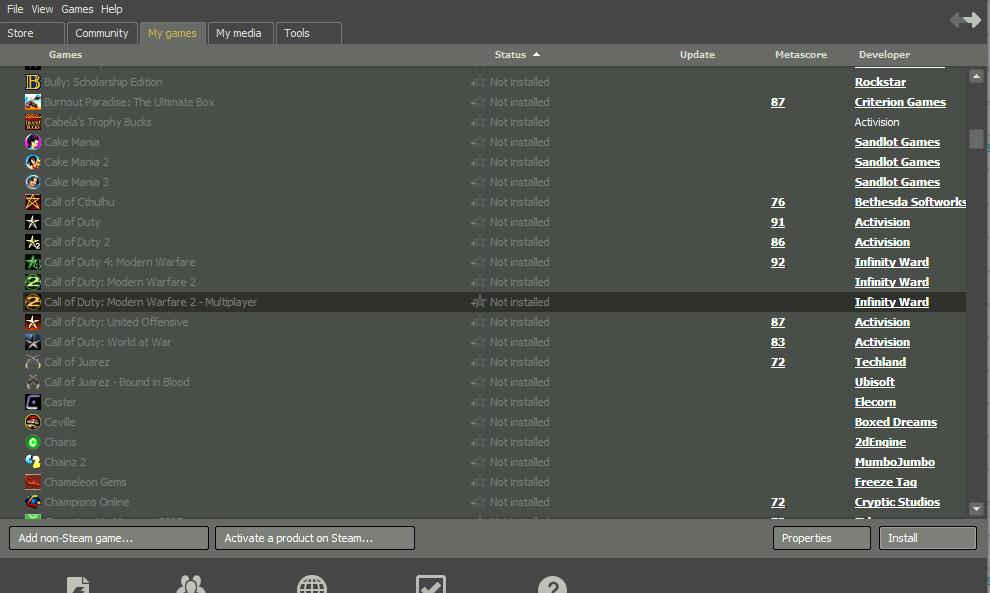Toggle favorite star for Cake Mania
990x593 pixels.
[x=479, y=142]
